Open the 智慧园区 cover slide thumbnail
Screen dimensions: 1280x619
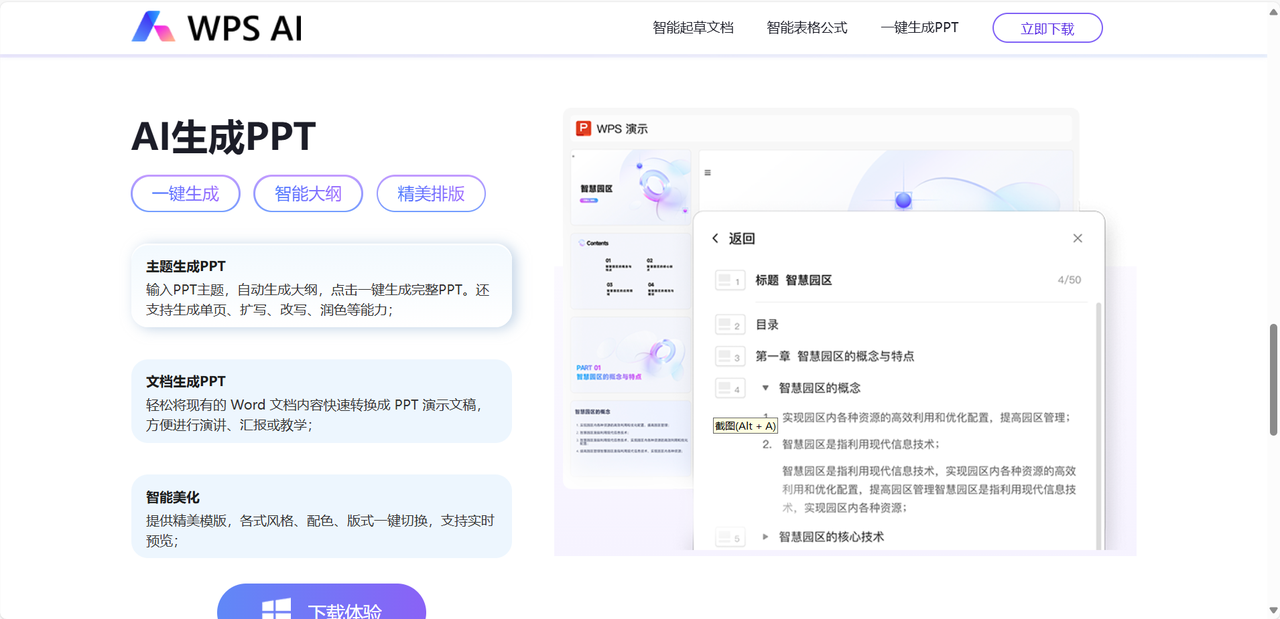coord(630,187)
